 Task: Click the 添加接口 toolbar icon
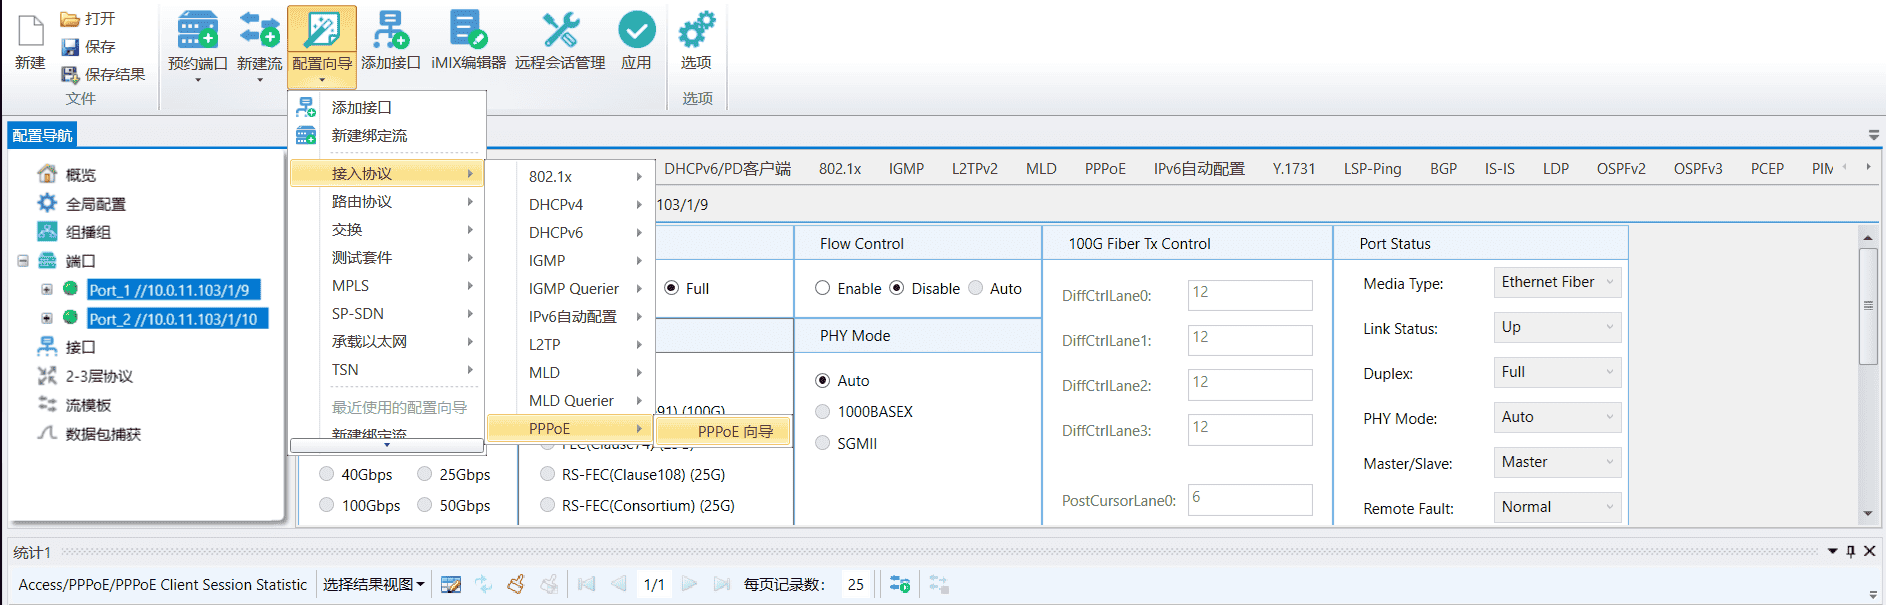coord(390,32)
